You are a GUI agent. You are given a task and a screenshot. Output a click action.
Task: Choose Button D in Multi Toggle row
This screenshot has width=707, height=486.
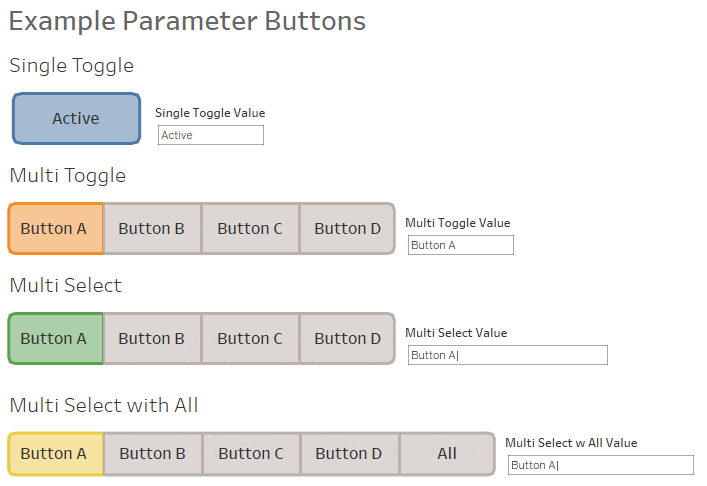click(x=347, y=229)
